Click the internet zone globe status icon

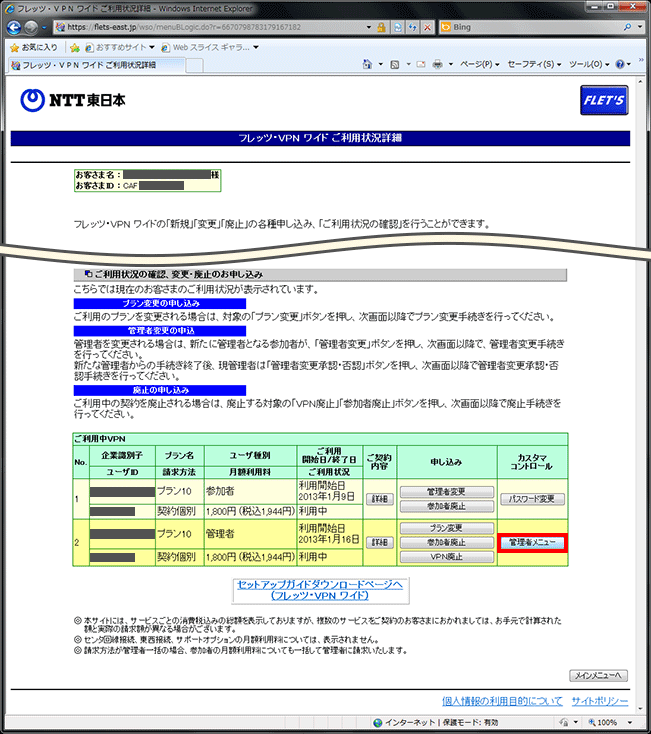point(378,723)
